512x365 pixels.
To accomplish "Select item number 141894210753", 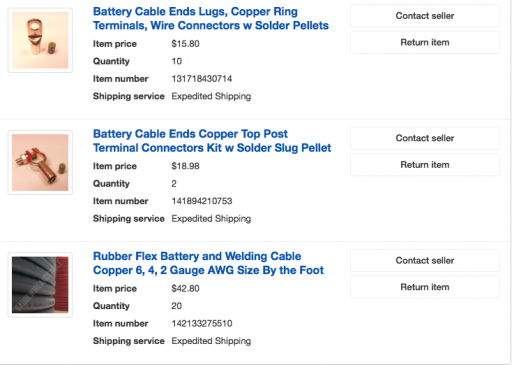I will (x=202, y=201).
